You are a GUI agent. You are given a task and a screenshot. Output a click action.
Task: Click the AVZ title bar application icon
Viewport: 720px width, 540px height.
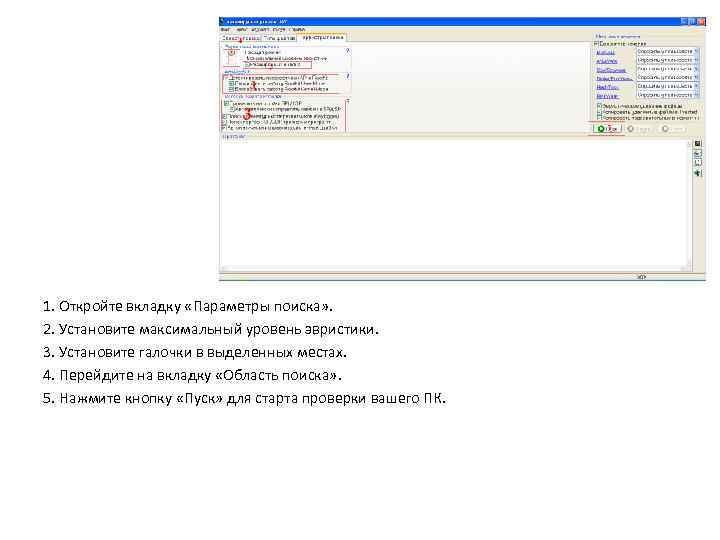tap(222, 21)
